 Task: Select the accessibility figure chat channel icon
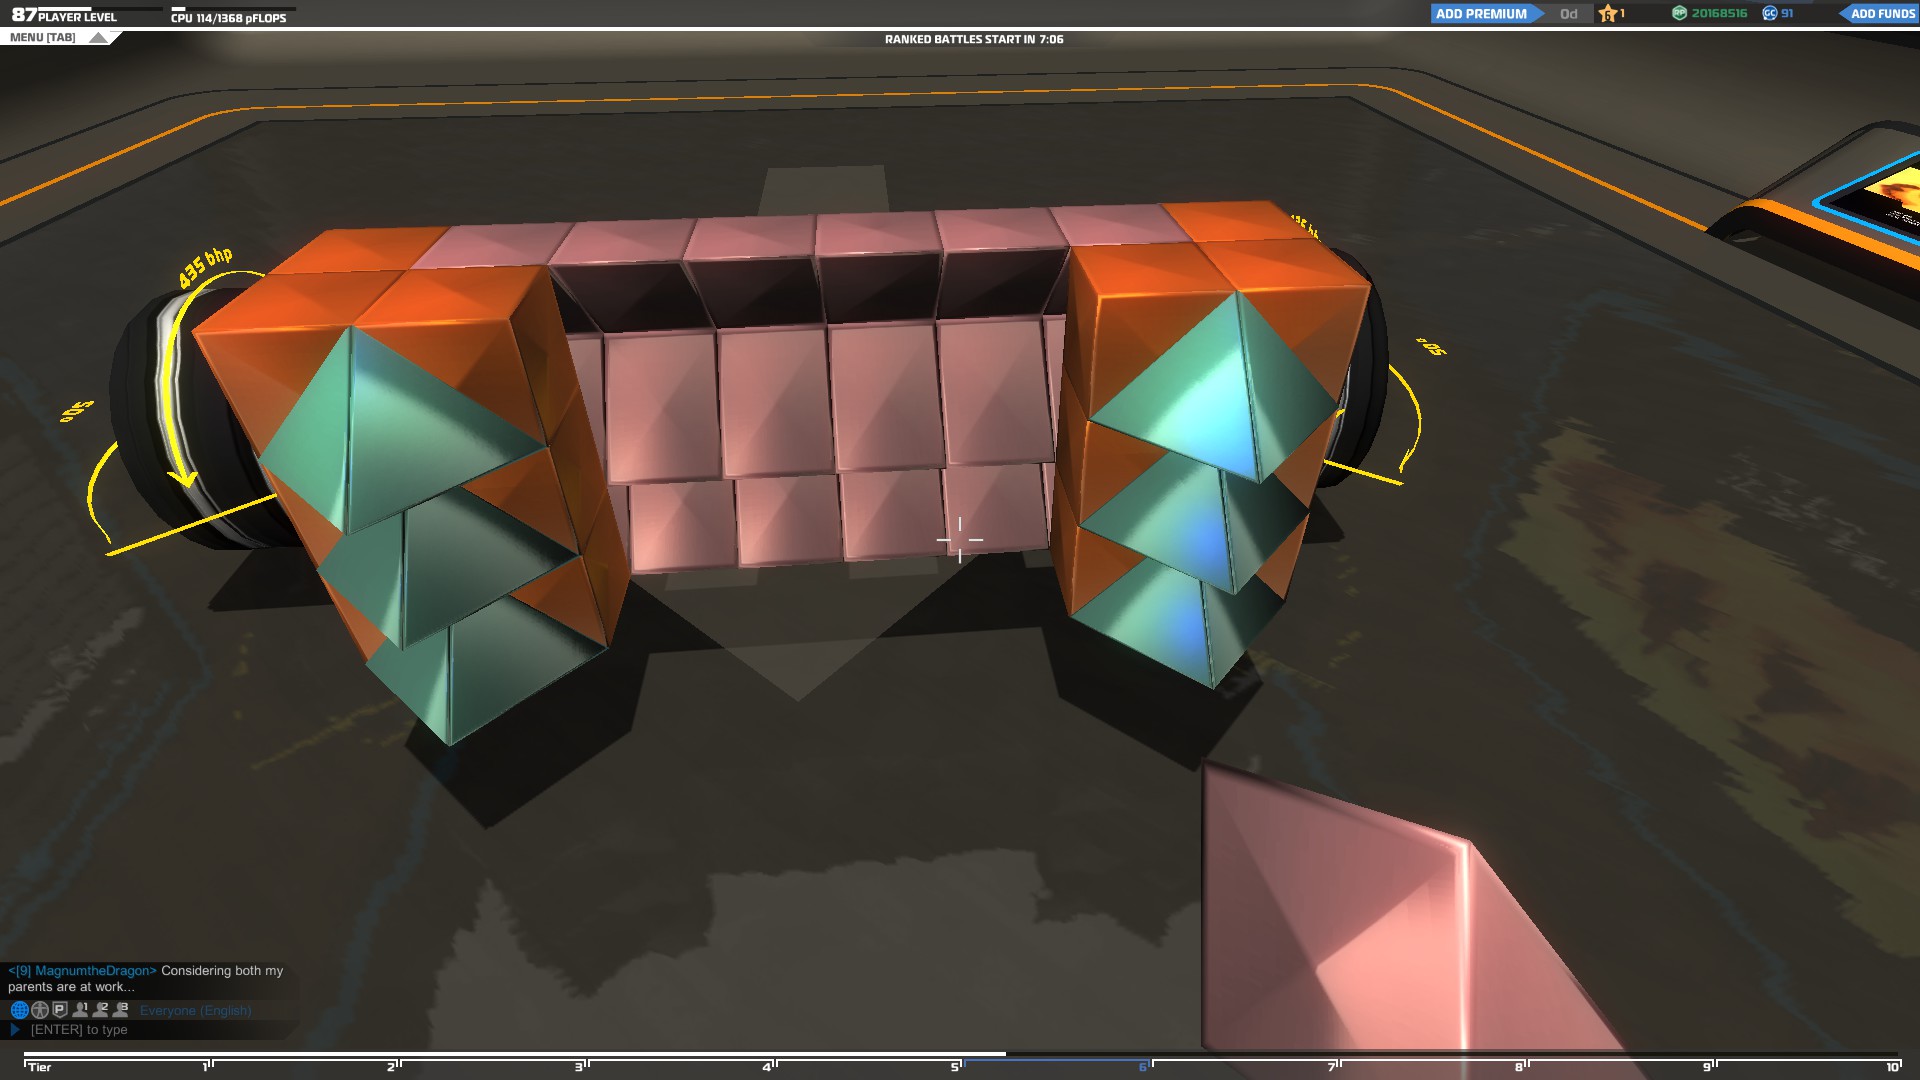[x=40, y=1010]
